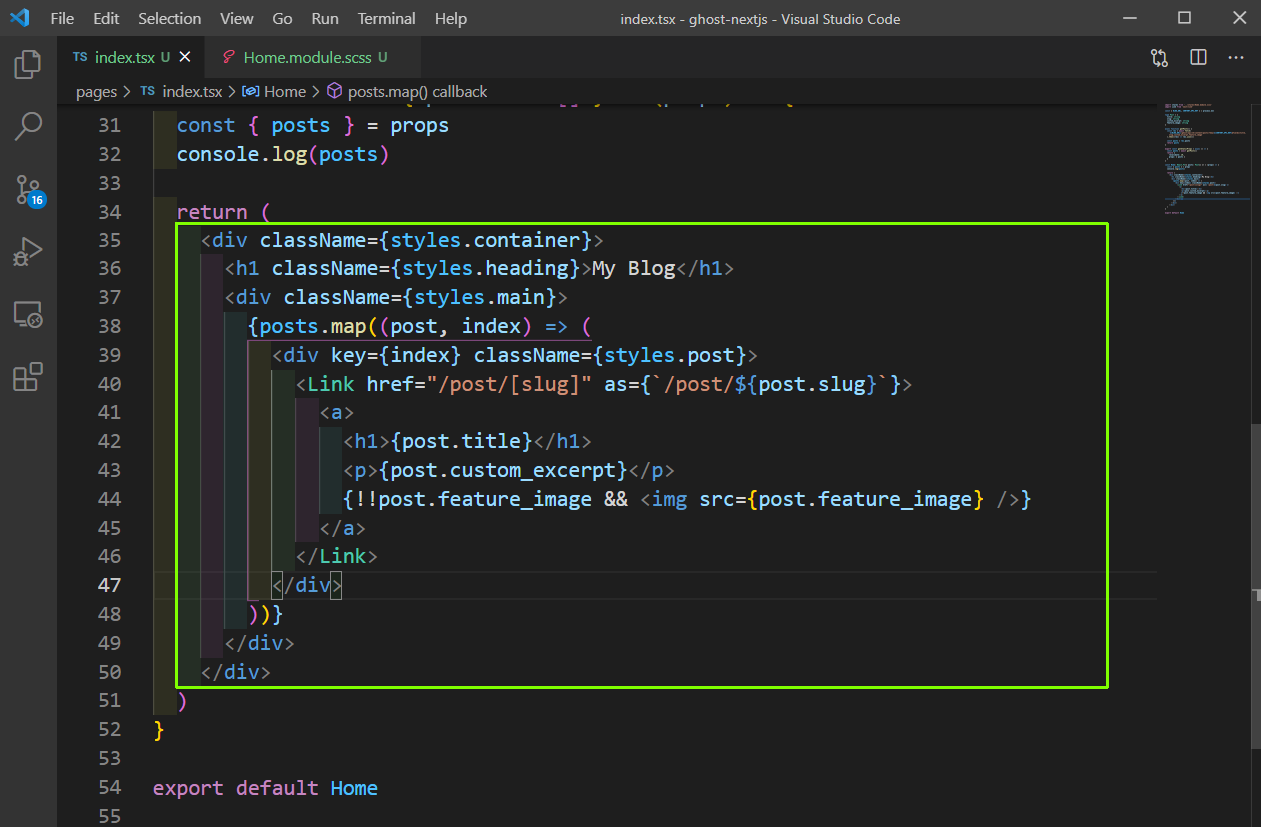Click line number 47 in gutter

110,585
